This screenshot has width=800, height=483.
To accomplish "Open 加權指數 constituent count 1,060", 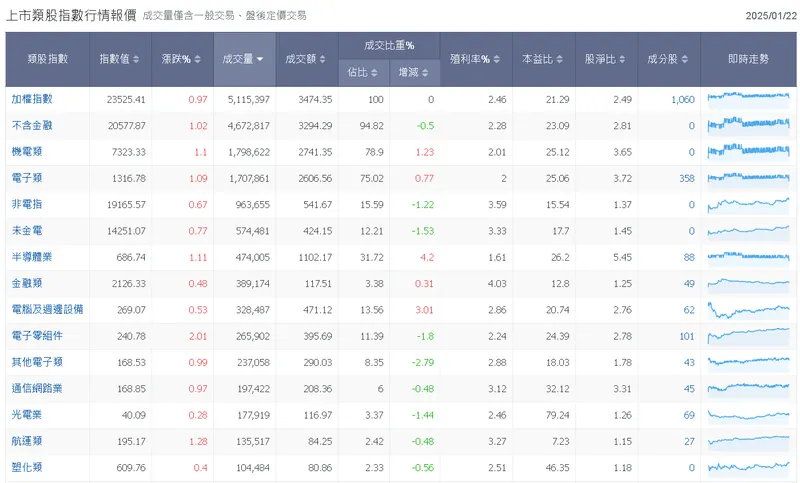I will pos(683,99).
